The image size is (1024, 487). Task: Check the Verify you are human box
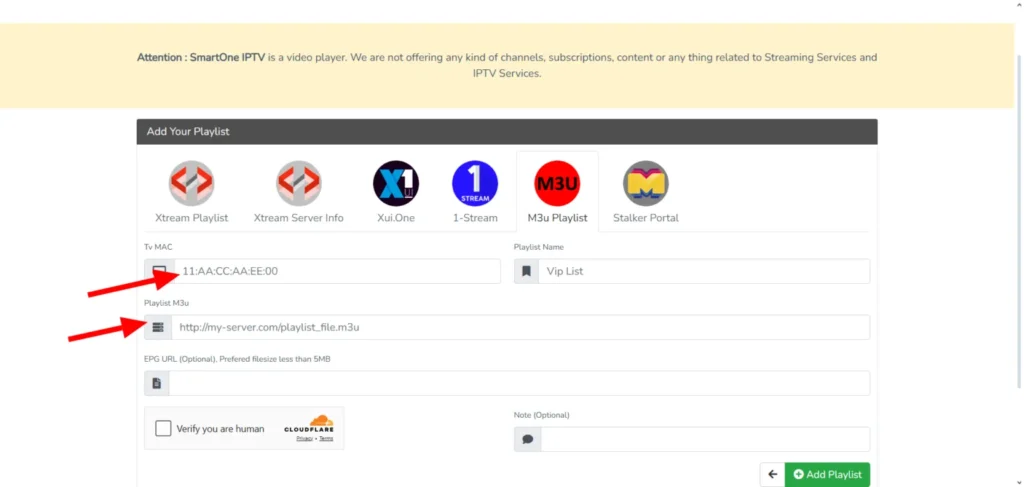pyautogui.click(x=163, y=429)
